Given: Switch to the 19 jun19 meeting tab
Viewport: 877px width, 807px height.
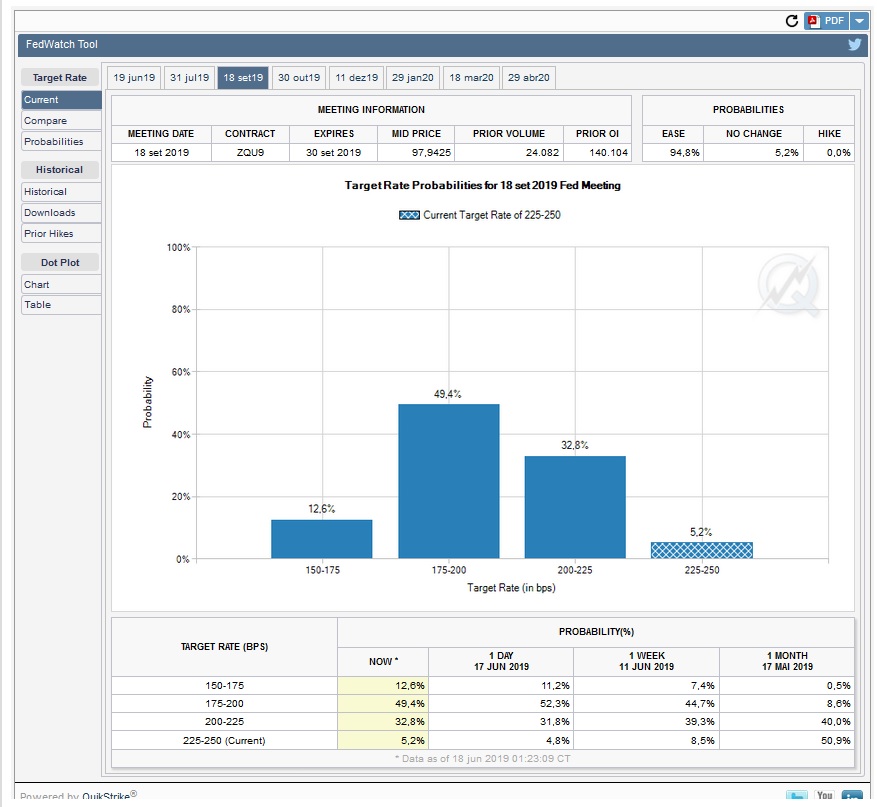Looking at the screenshot, I should pos(133,78).
